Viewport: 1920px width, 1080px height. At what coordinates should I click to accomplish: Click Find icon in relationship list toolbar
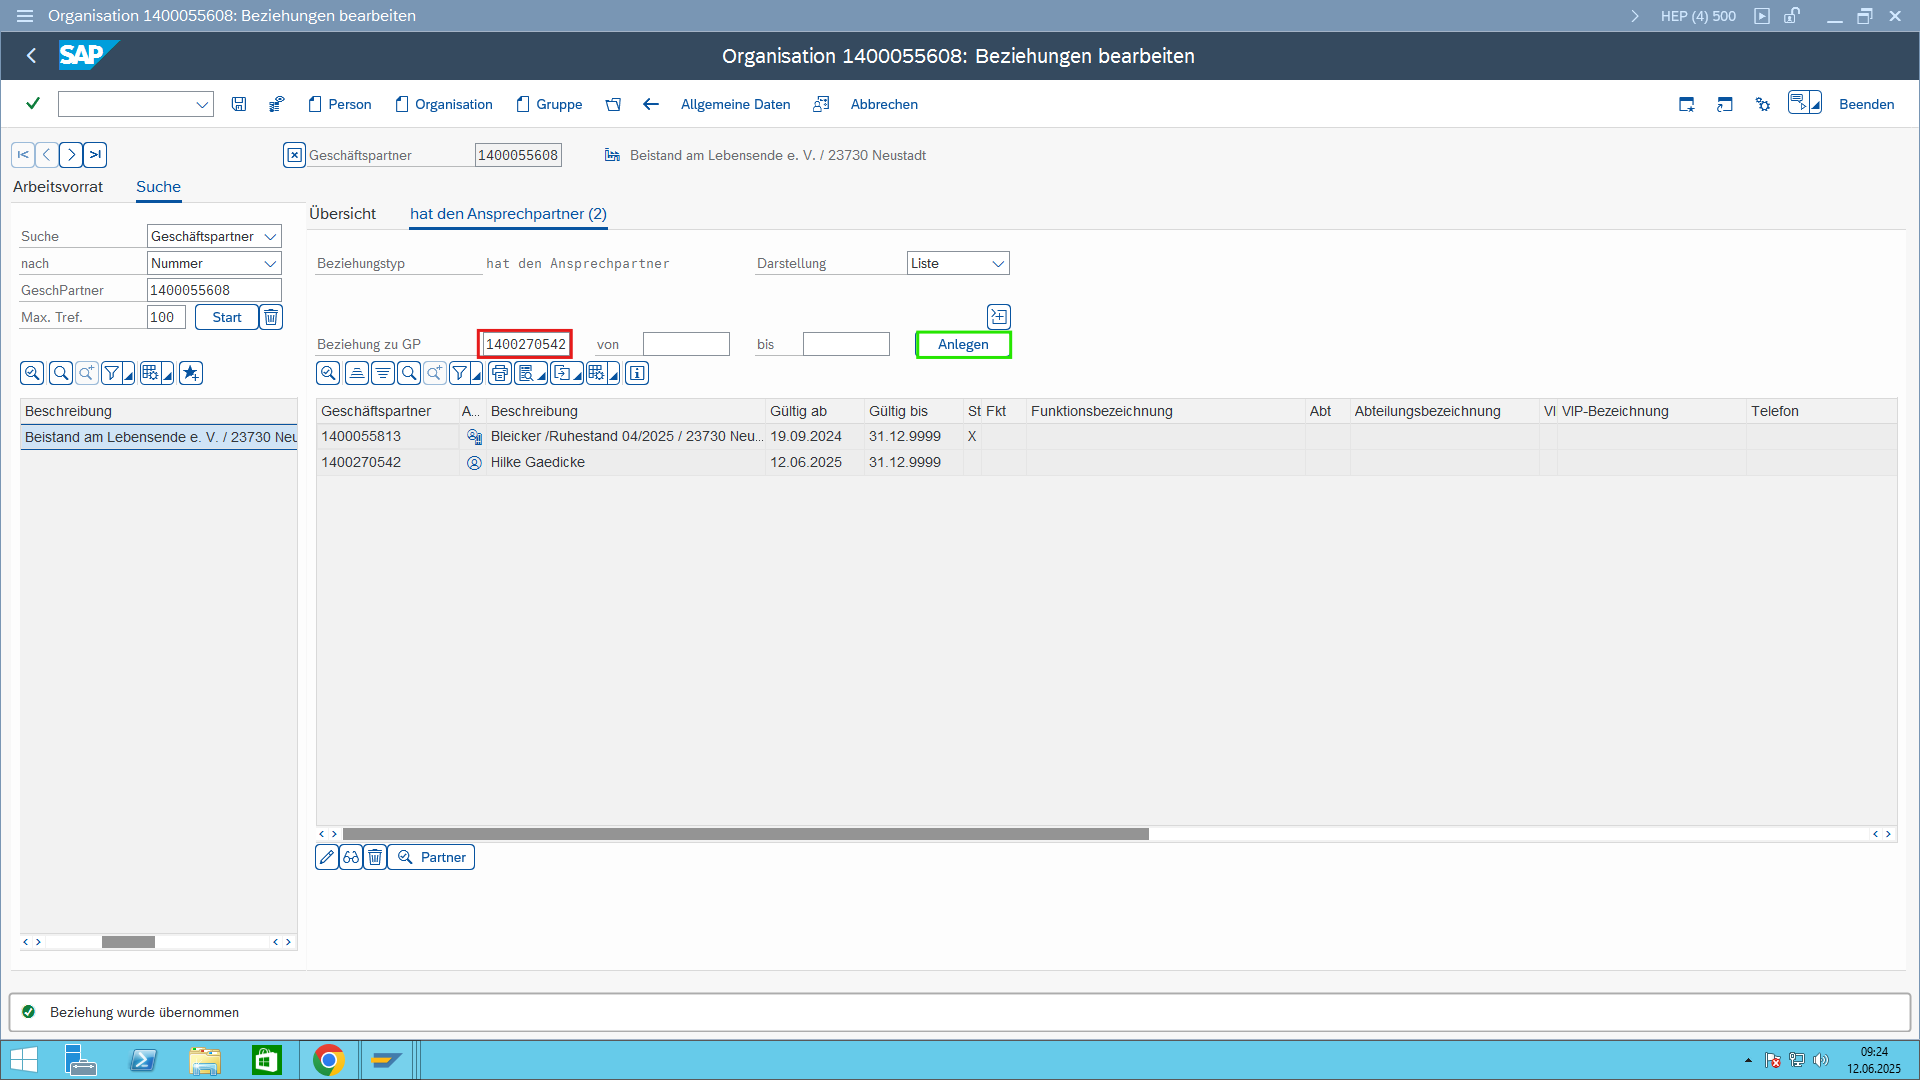(x=409, y=373)
